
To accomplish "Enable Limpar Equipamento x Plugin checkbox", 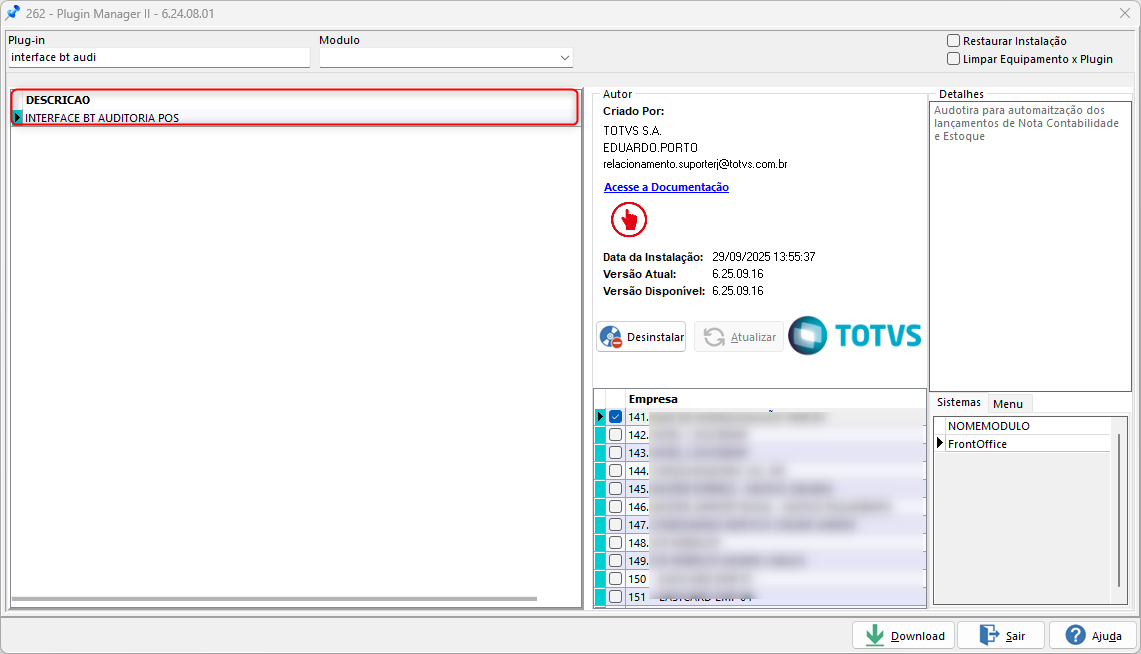I will coord(953,59).
